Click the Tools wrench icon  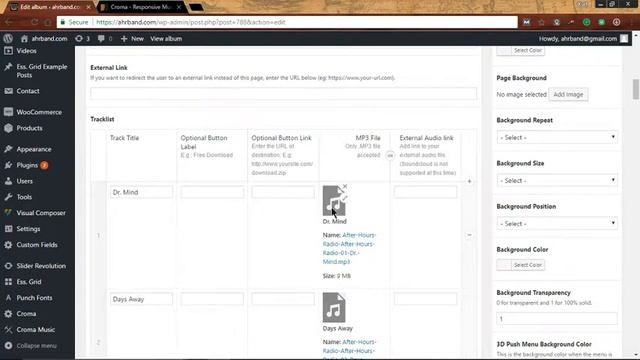tap(8, 197)
